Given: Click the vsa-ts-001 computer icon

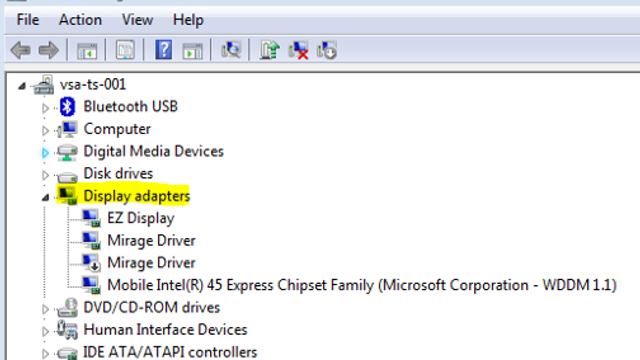Looking at the screenshot, I should pyautogui.click(x=44, y=85).
